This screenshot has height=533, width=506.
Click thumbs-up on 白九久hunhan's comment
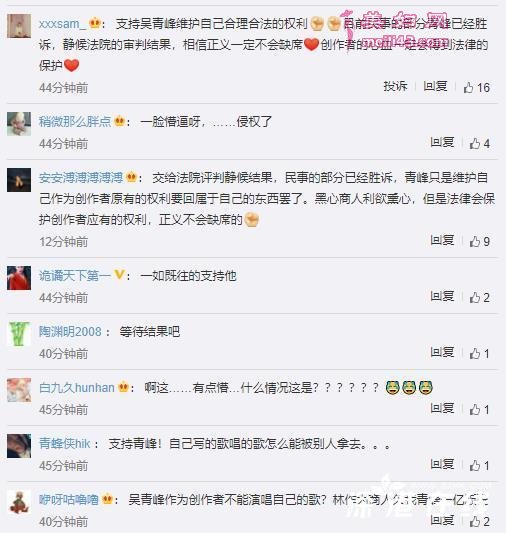[x=480, y=410]
